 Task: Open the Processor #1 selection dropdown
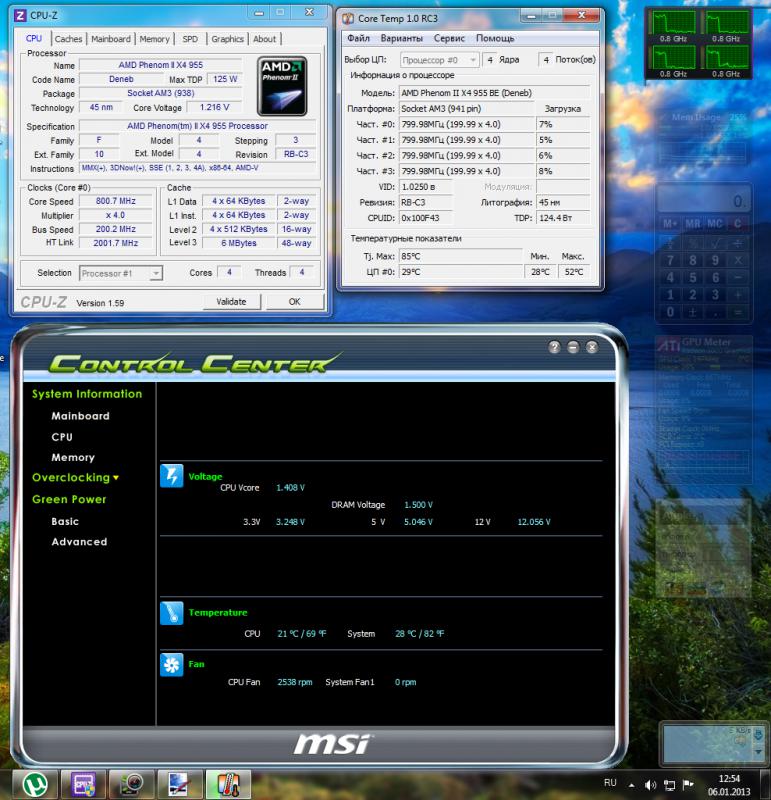pos(121,273)
